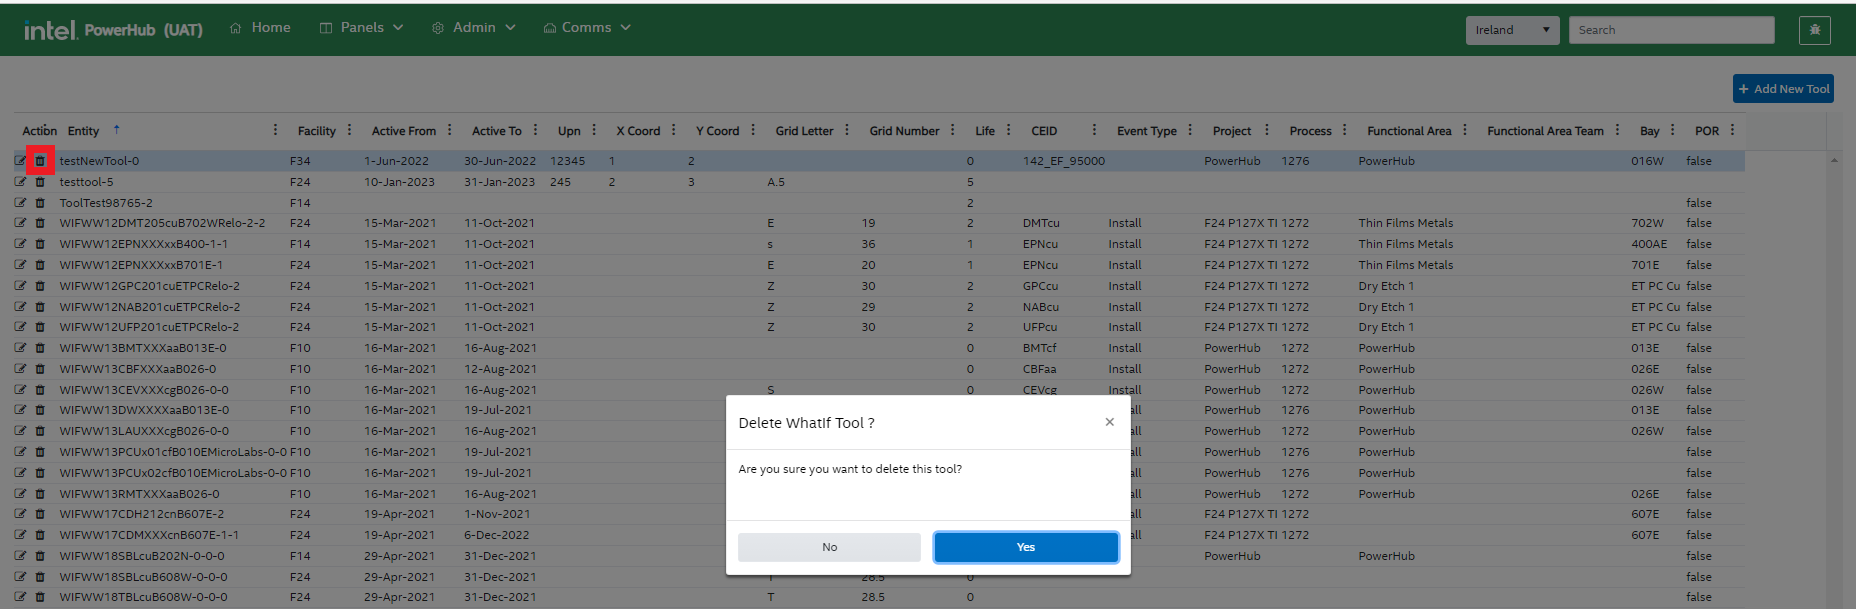The height and width of the screenshot is (609, 1856).
Task: Open the bug report icon button
Action: point(1814,30)
